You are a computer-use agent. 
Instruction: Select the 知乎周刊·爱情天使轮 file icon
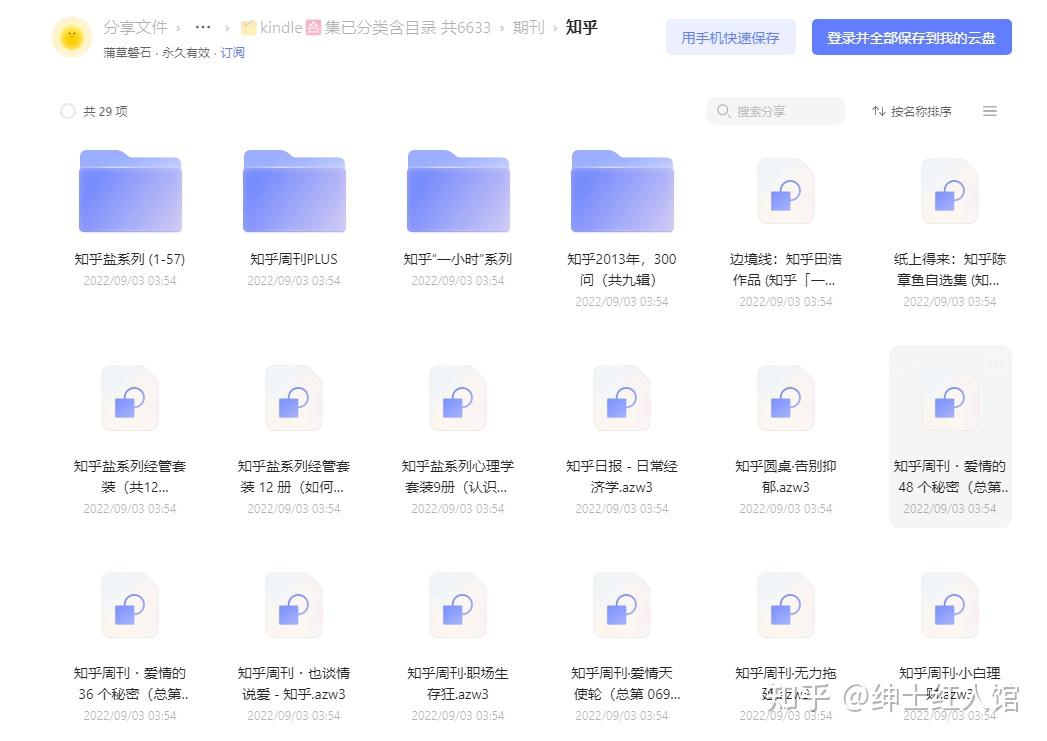click(622, 605)
